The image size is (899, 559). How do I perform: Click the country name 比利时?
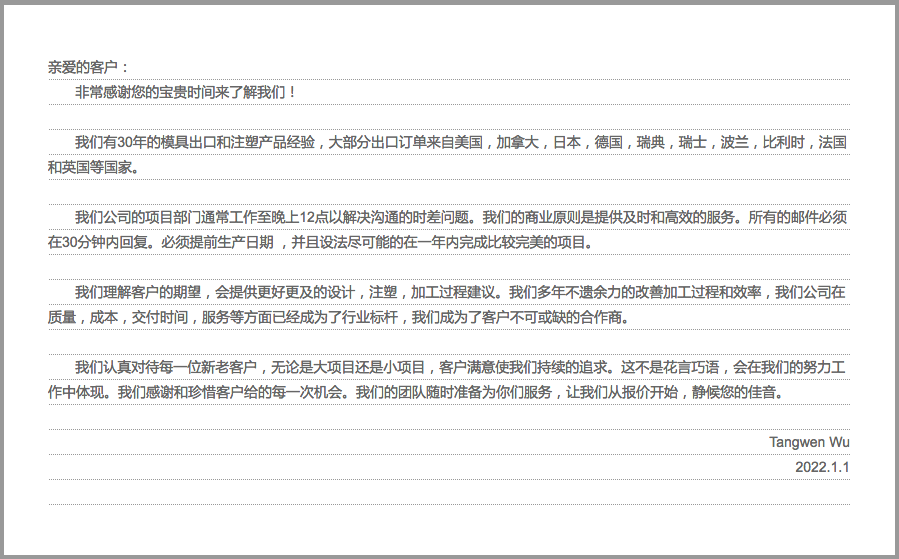(x=783, y=143)
